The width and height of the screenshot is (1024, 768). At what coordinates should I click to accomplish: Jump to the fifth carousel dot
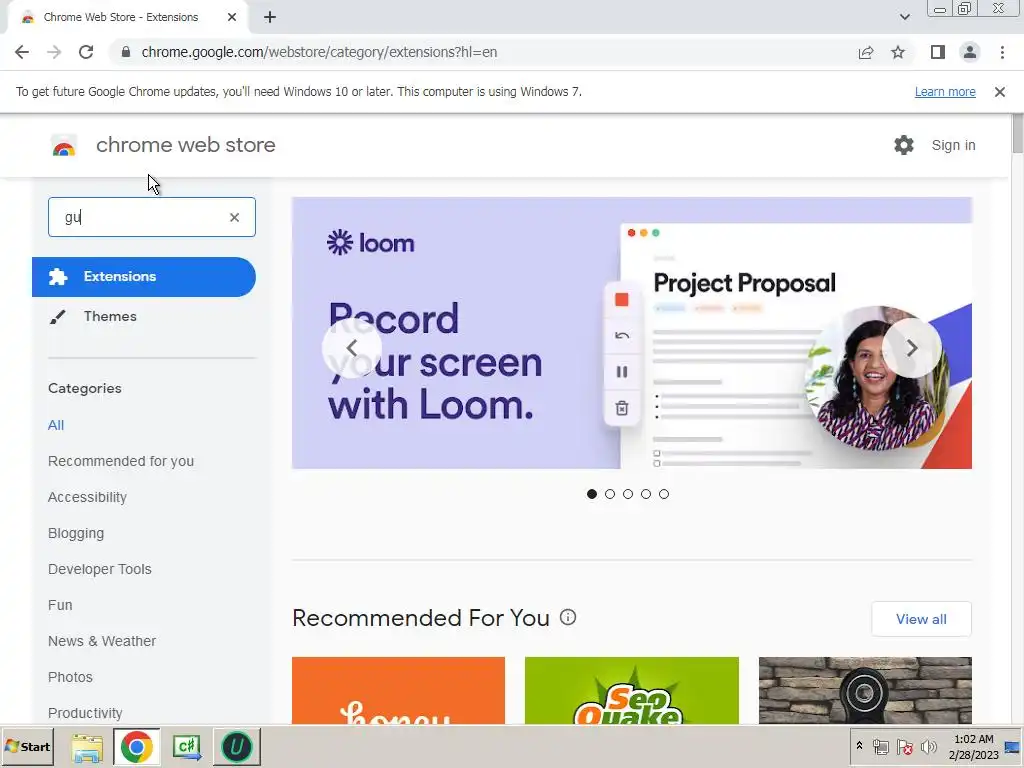[664, 494]
